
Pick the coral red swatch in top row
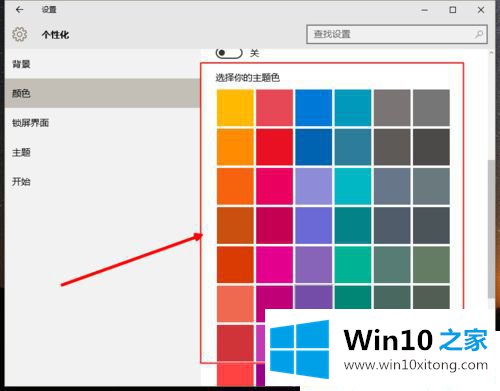[x=274, y=108]
